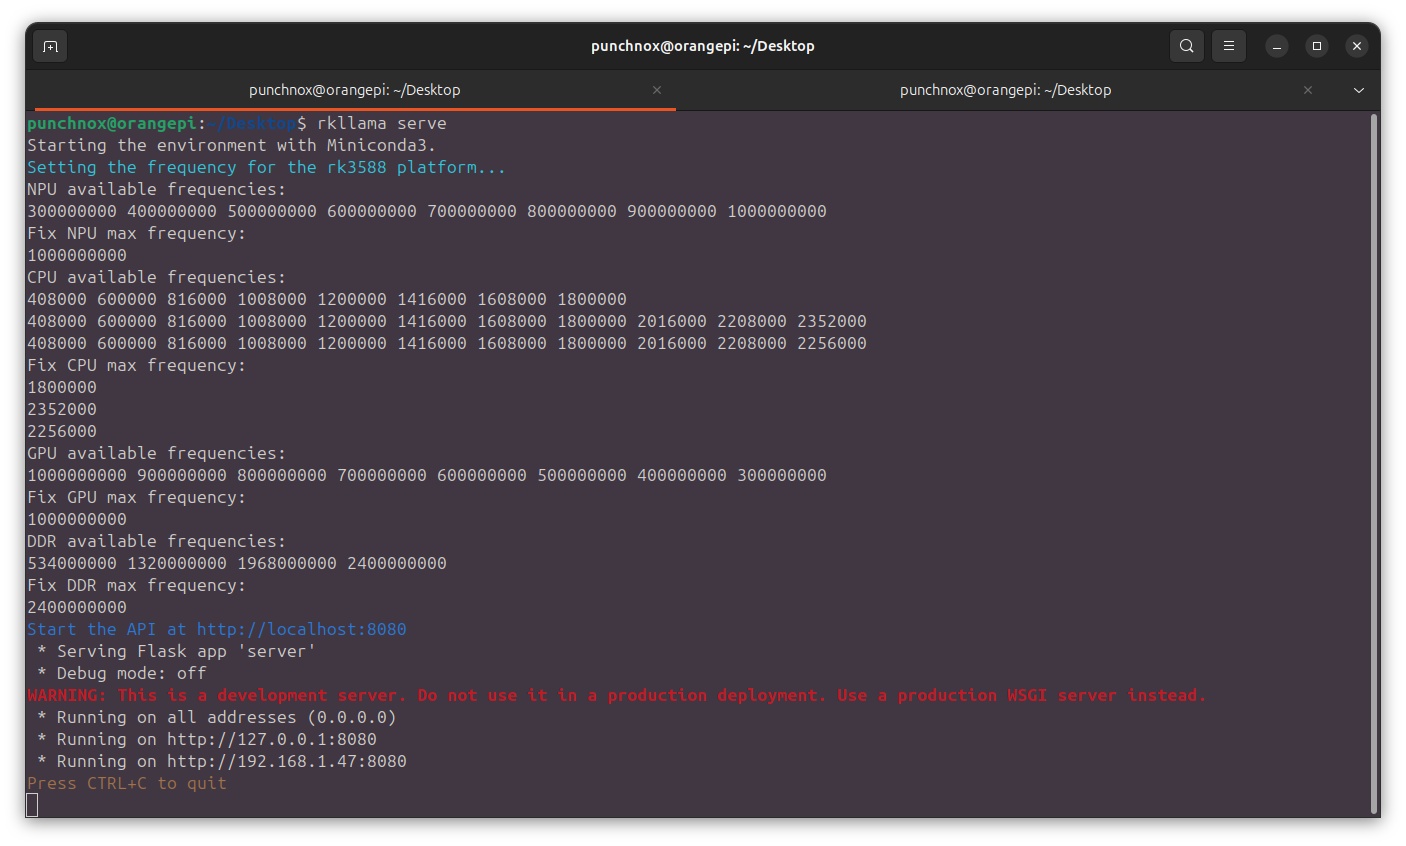Image resolution: width=1406 pixels, height=846 pixels.
Task: Expand the tab list dropdown arrow
Action: point(1359,90)
